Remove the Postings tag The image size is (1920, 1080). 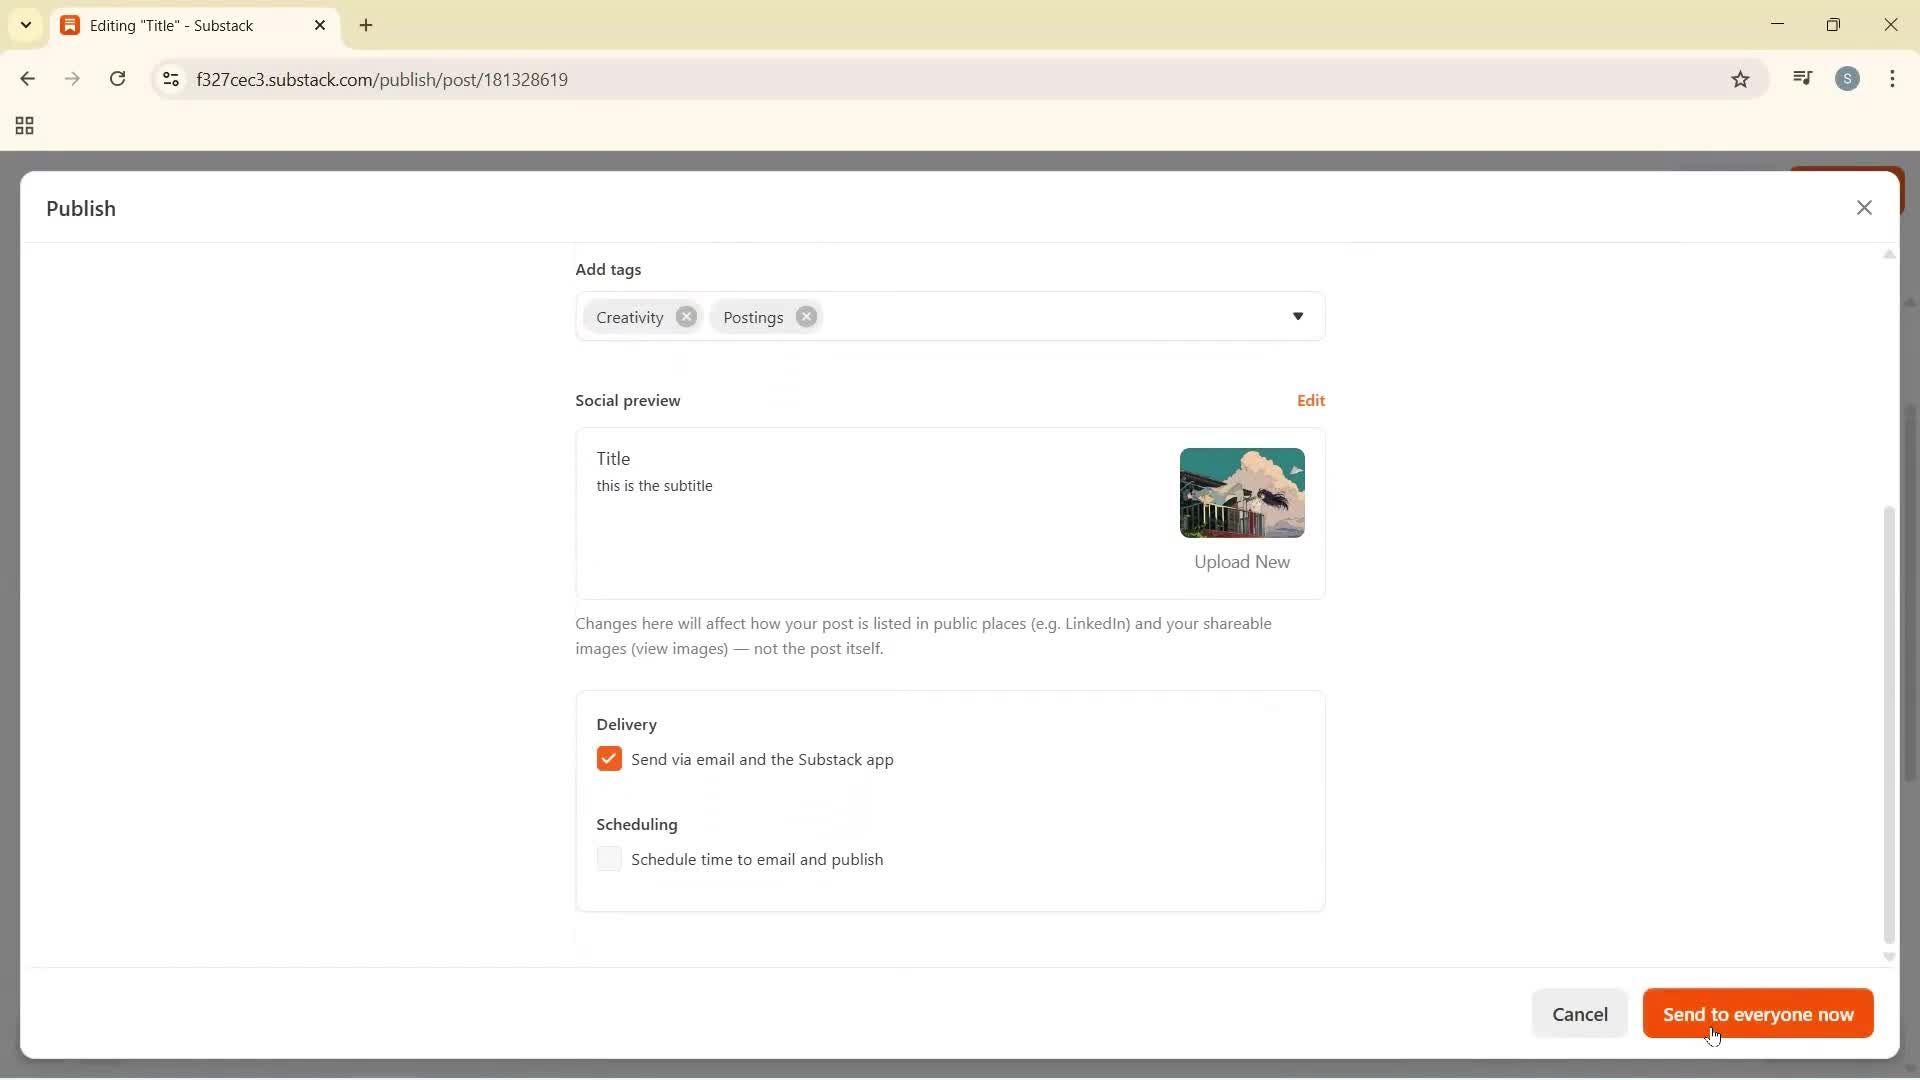click(806, 316)
